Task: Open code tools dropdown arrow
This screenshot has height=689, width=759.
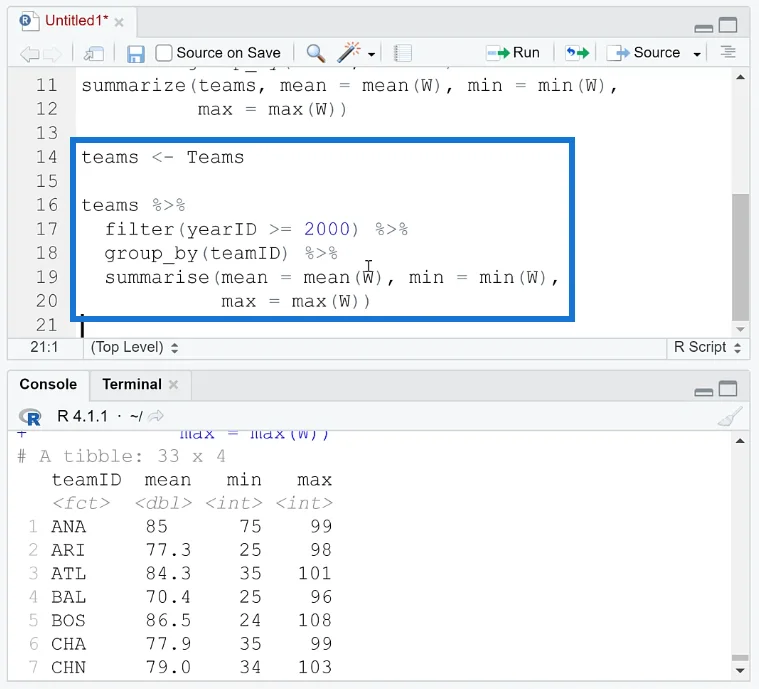Action: tap(371, 54)
